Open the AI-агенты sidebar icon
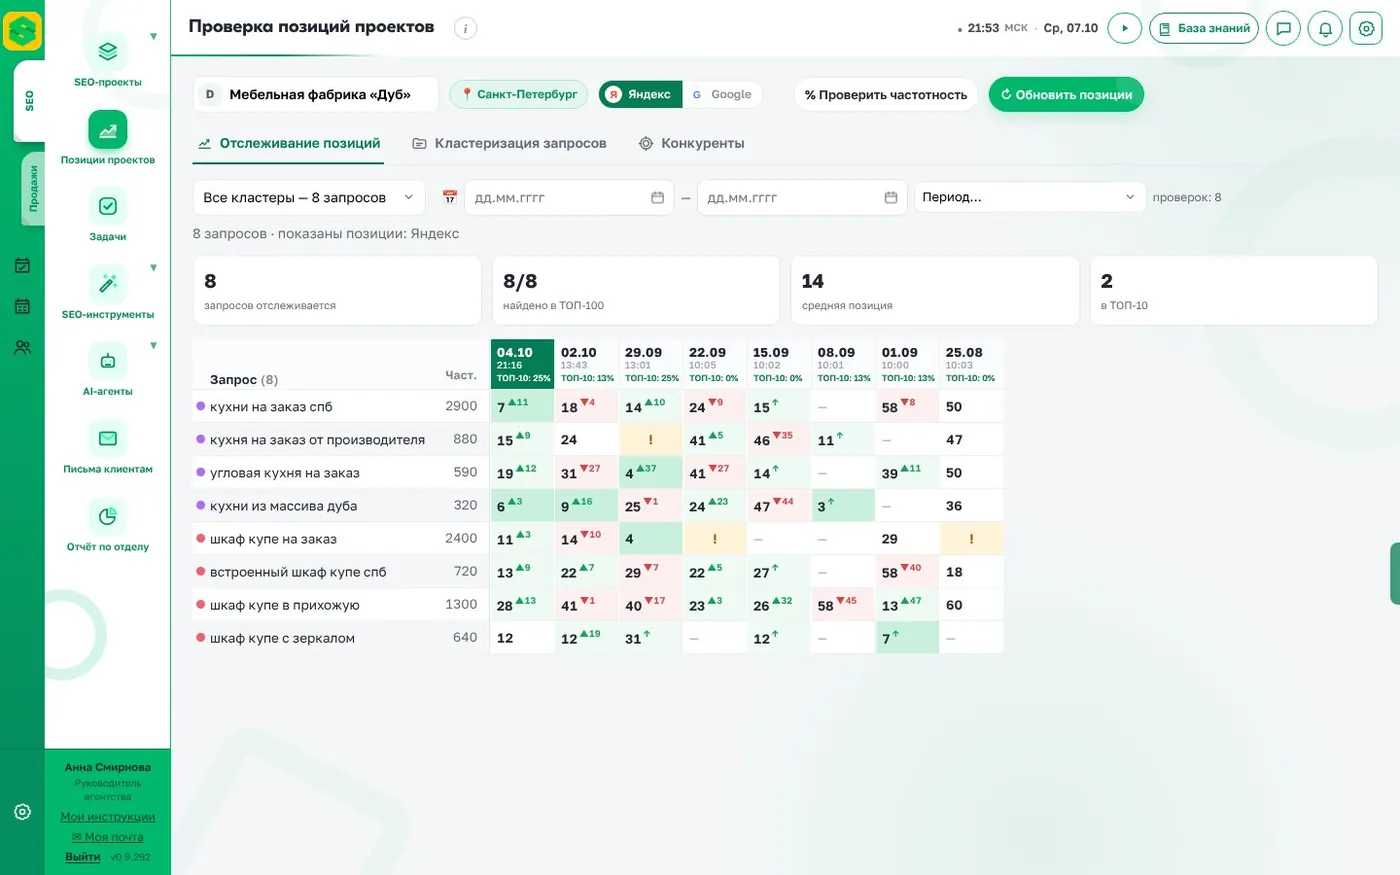The height and width of the screenshot is (875, 1400). 108,361
